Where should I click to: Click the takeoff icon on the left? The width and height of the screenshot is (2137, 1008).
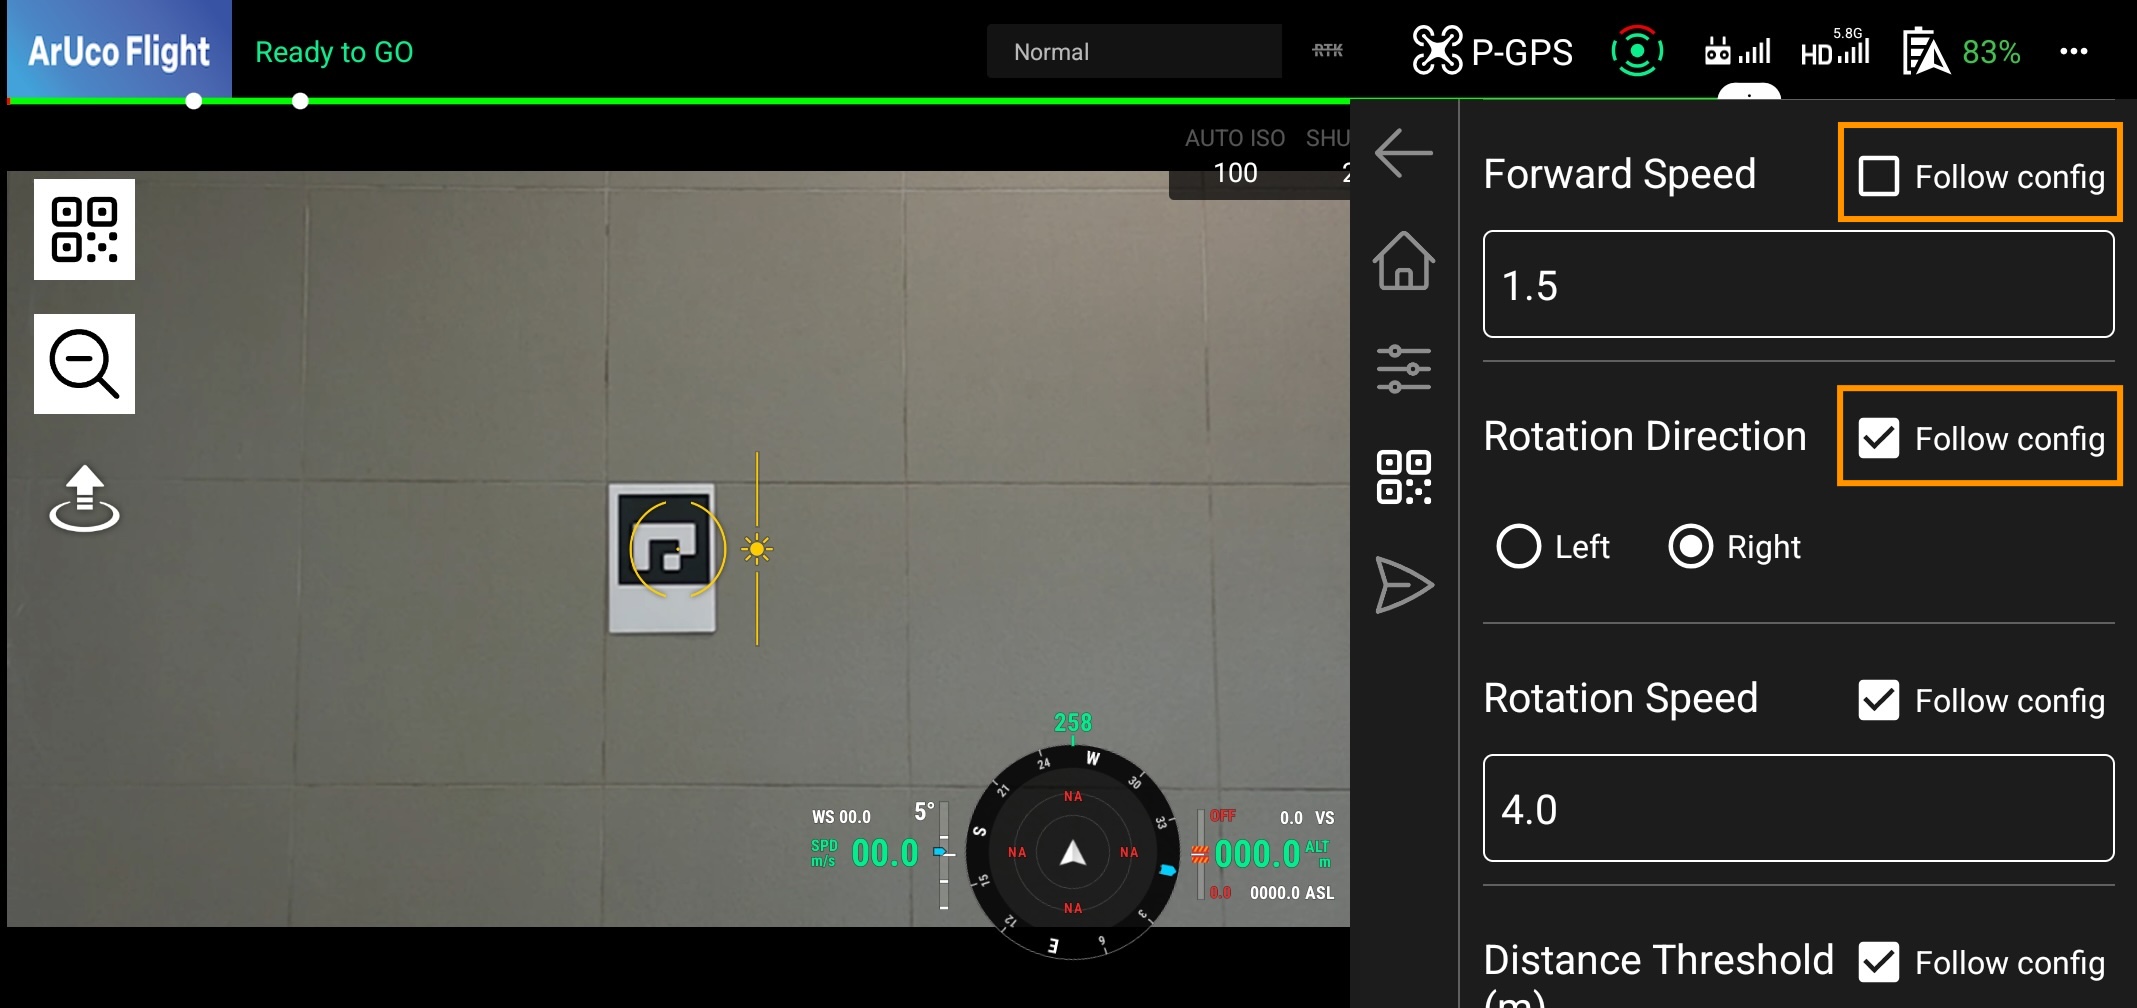(x=84, y=500)
